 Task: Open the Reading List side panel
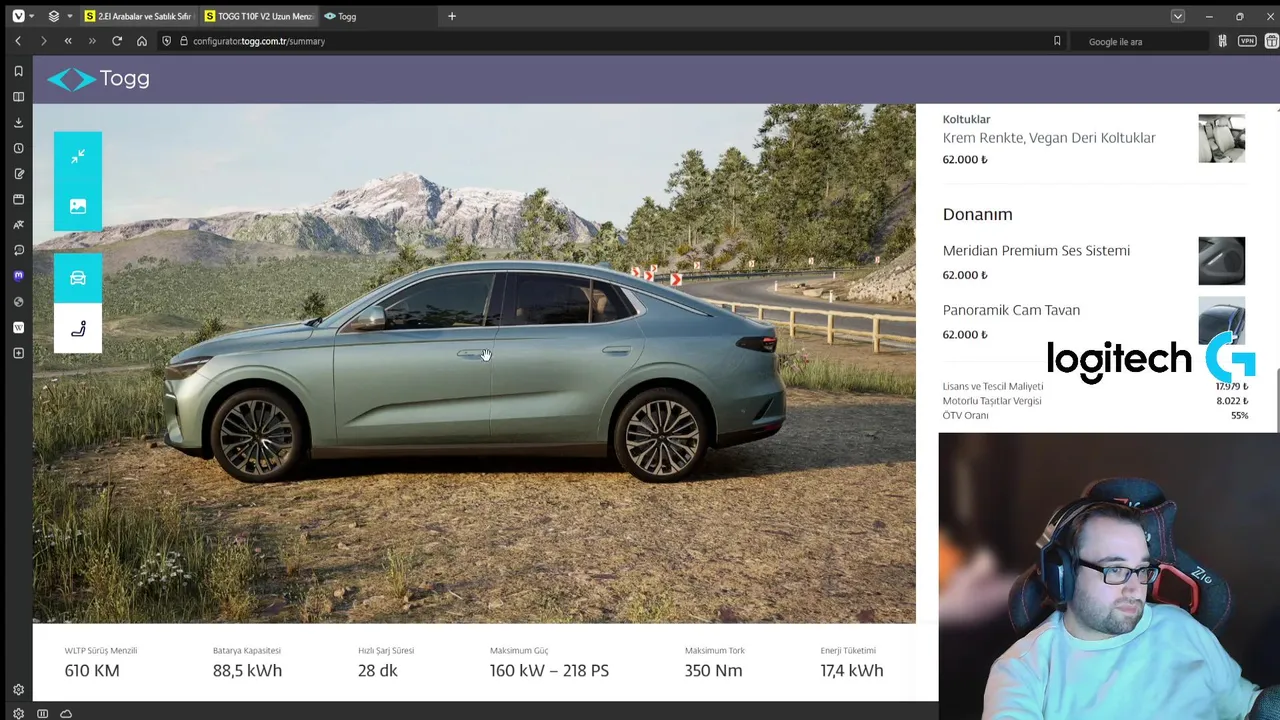[x=18, y=97]
